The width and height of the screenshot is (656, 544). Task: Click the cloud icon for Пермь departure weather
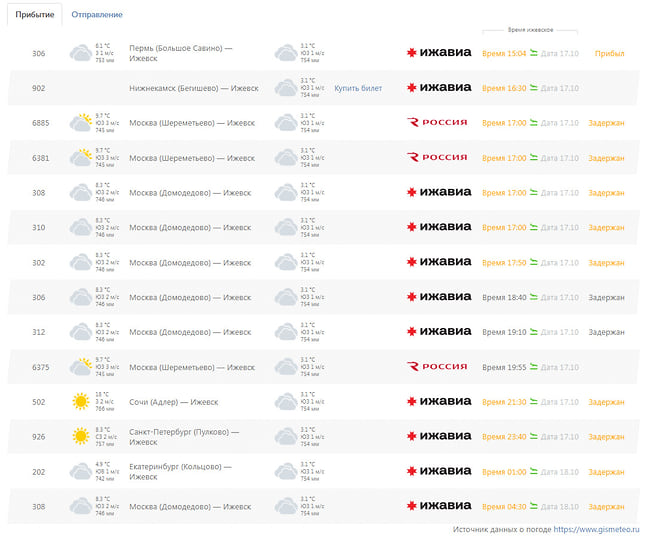80,53
